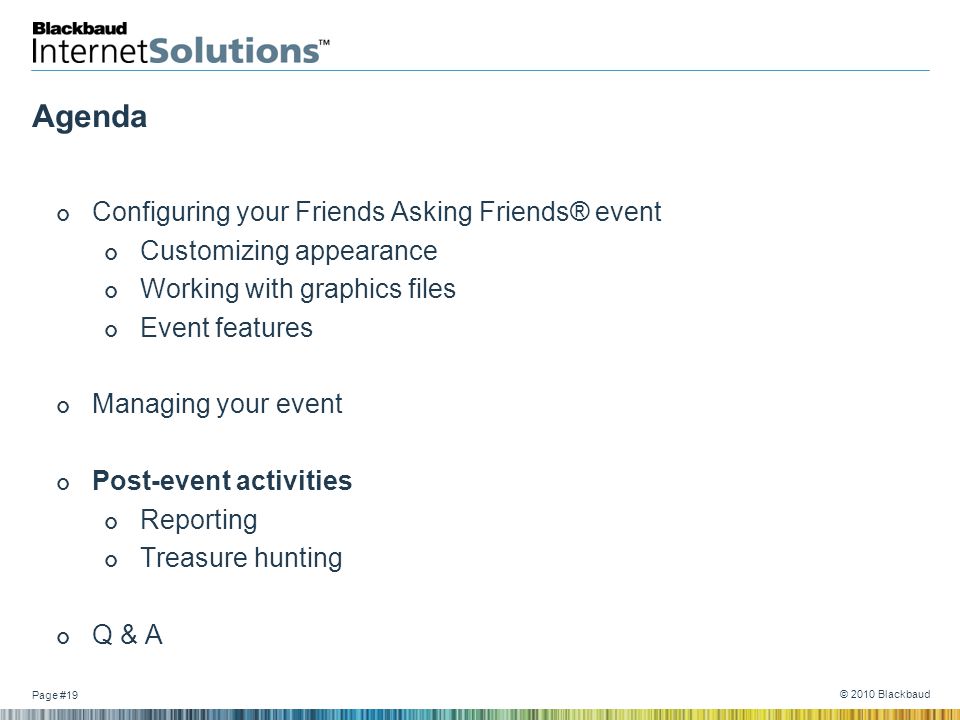Click the bullet before Event features

[x=111, y=331]
